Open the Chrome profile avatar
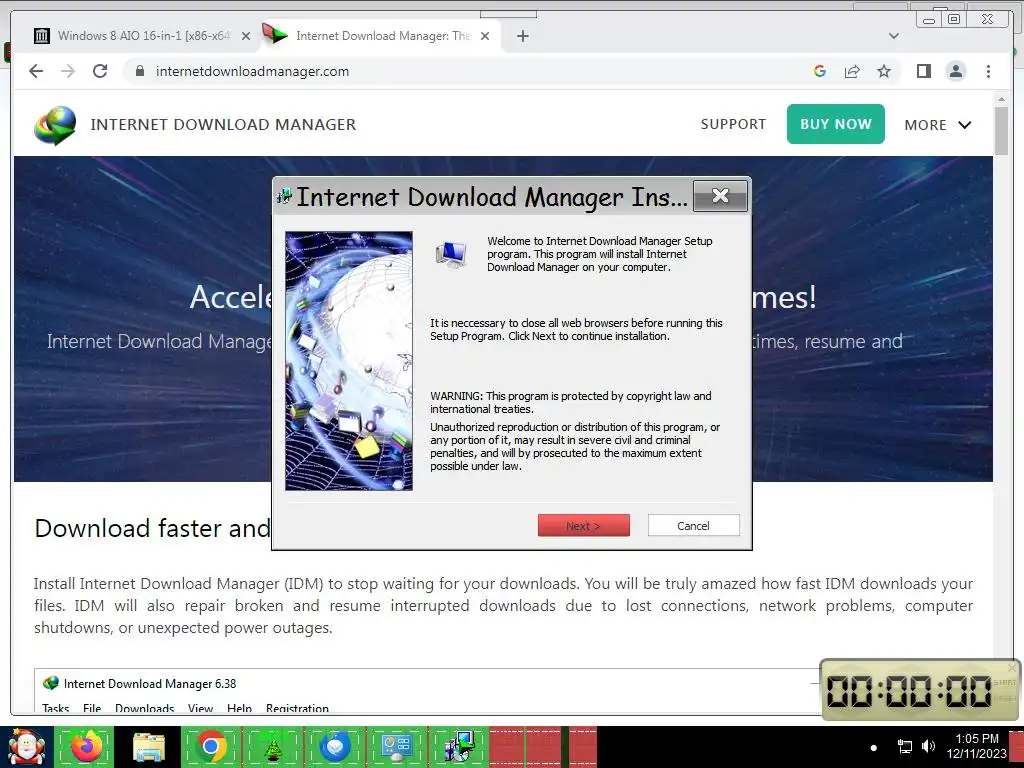Screen dimensions: 1024x768 [x=956, y=71]
